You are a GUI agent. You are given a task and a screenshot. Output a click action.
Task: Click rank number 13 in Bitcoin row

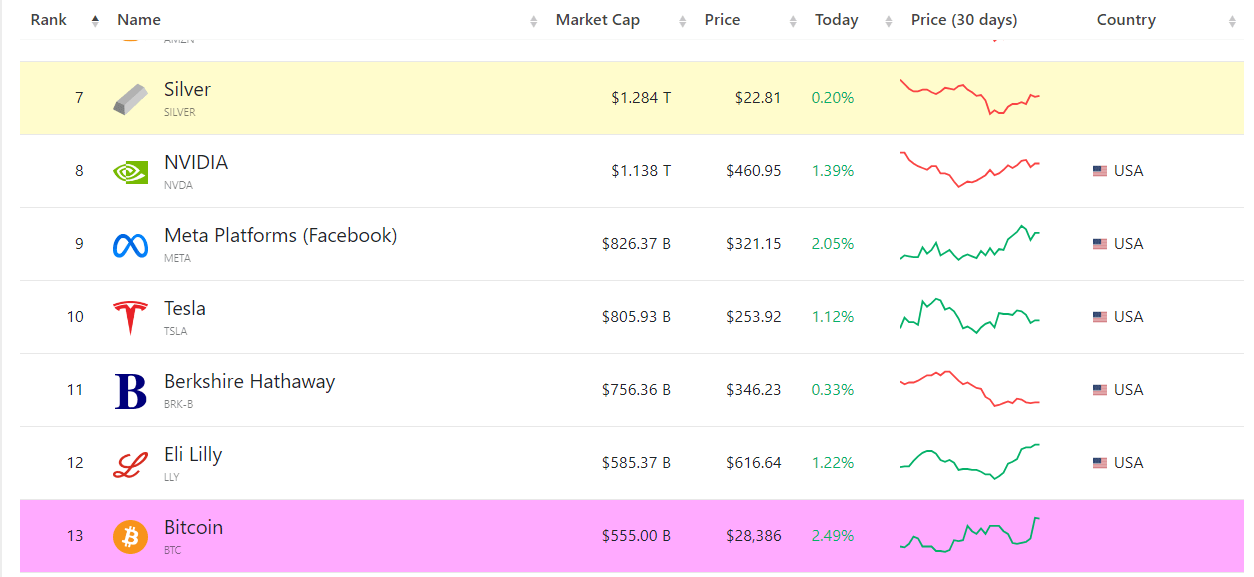point(75,536)
